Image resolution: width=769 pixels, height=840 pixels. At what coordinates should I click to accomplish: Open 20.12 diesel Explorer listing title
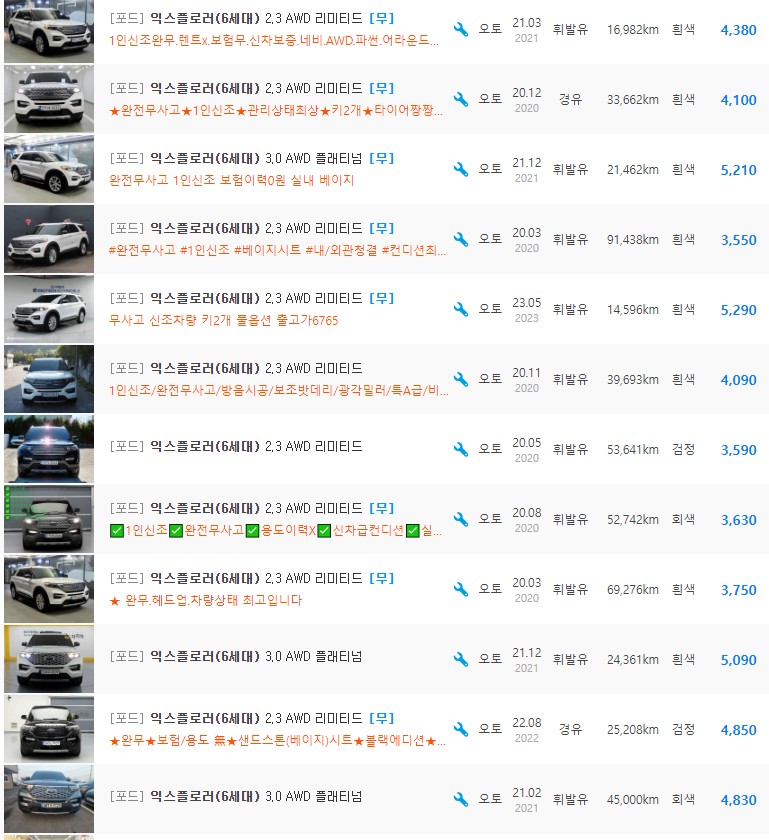point(252,88)
